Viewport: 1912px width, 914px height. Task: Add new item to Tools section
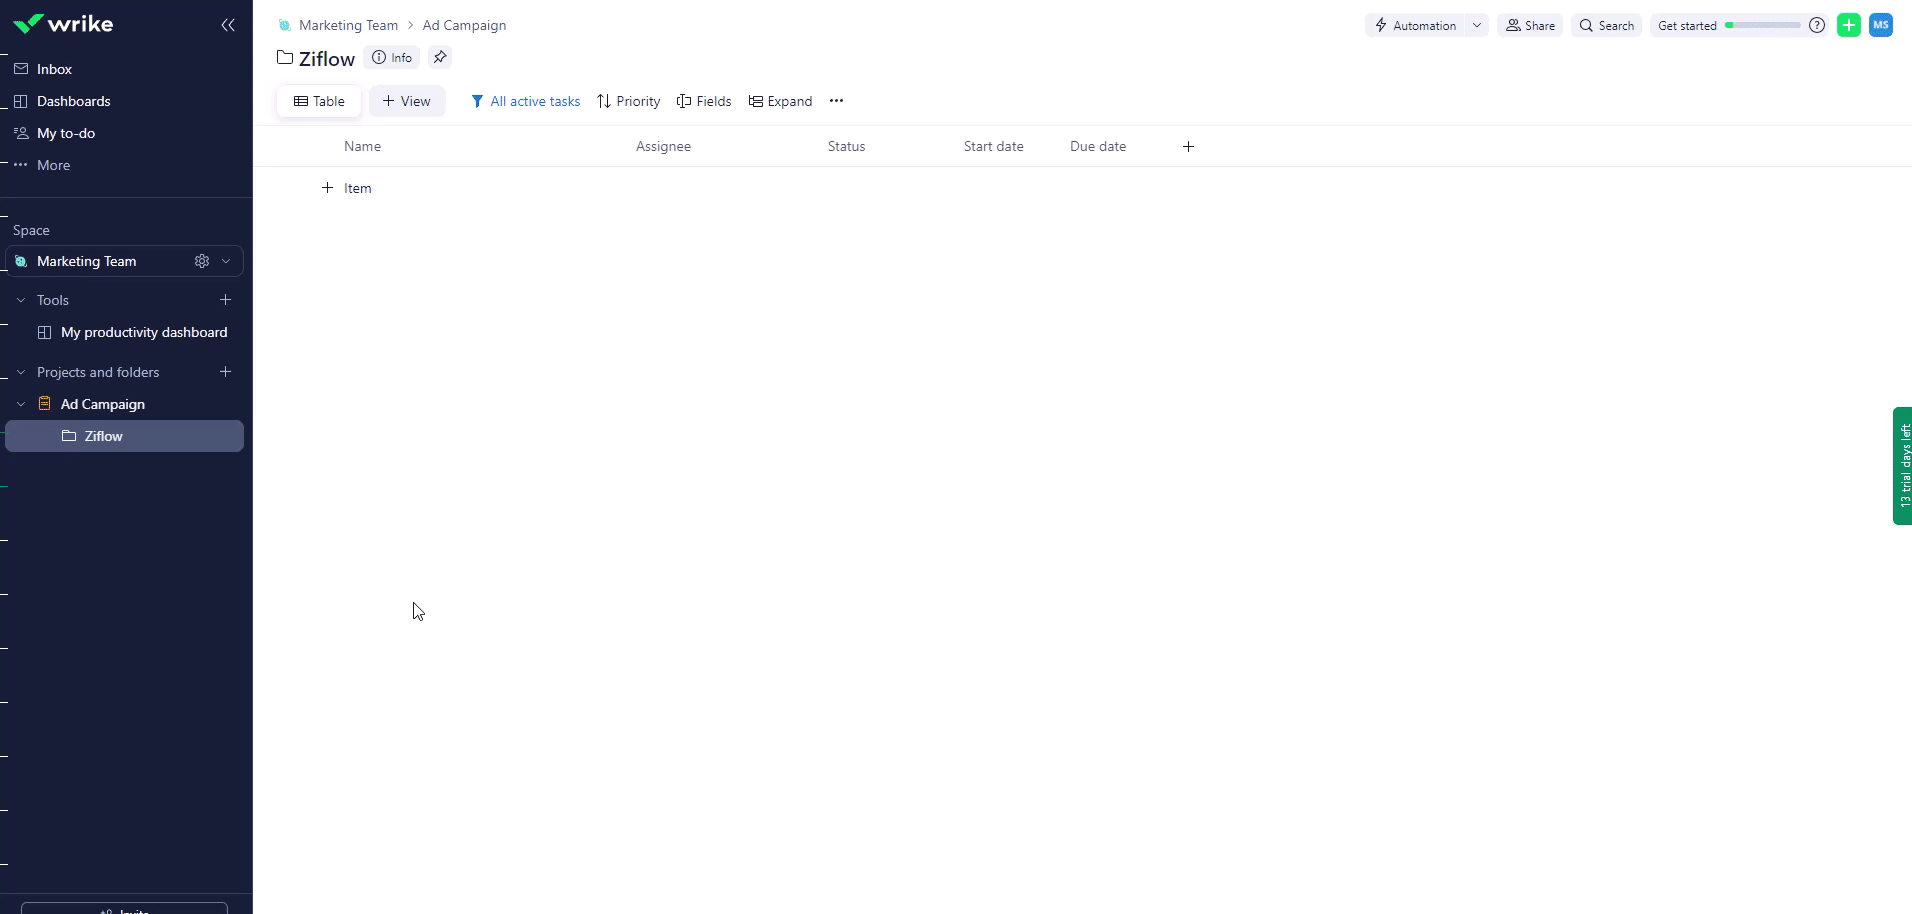click(225, 300)
